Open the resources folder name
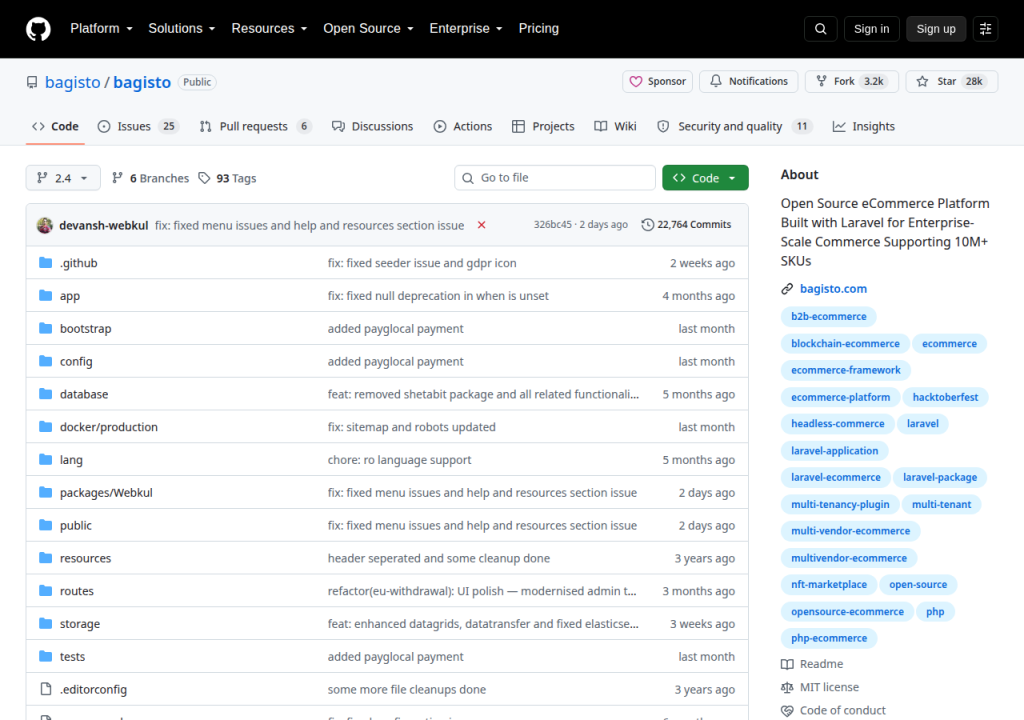 (x=86, y=558)
